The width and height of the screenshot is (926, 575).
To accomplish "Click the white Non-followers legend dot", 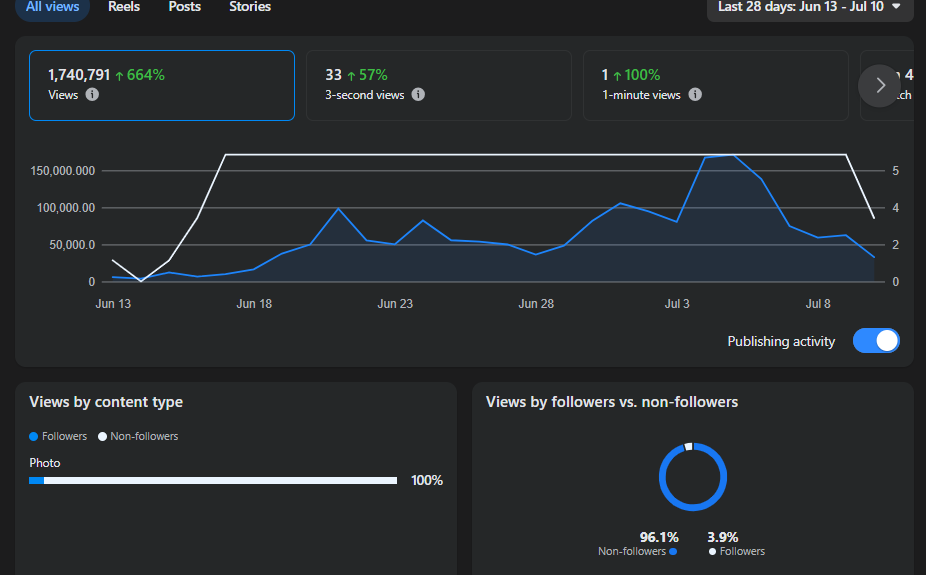I will (x=102, y=436).
